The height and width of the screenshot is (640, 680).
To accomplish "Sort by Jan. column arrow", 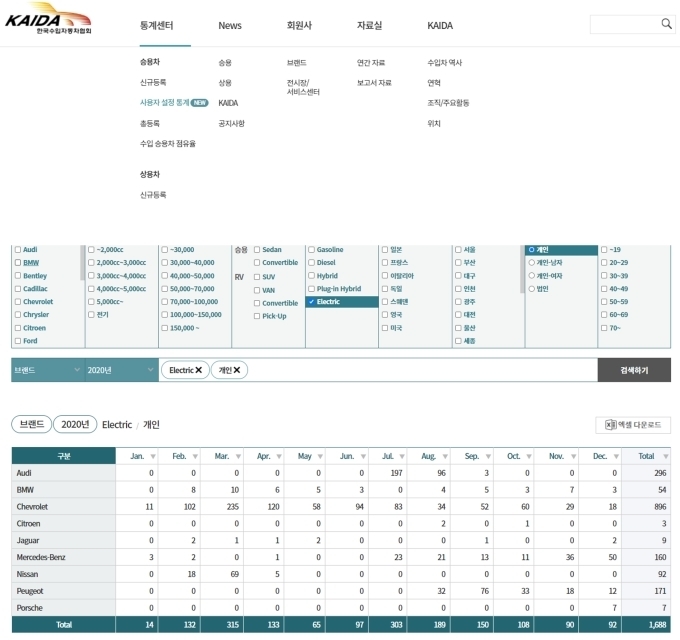I will coord(153,457).
